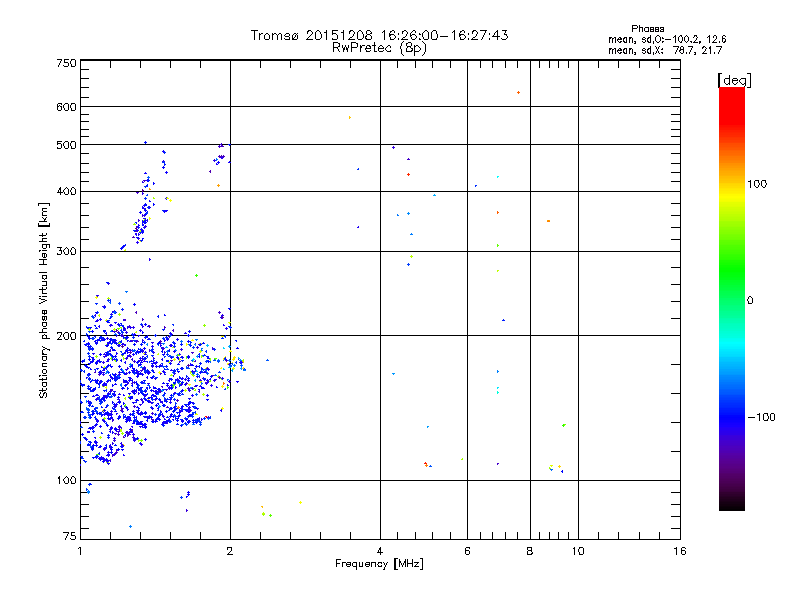Image resolution: width=800 pixels, height=600 pixels.
Task: Click the colorbar tick label '100'
Action: (757, 184)
